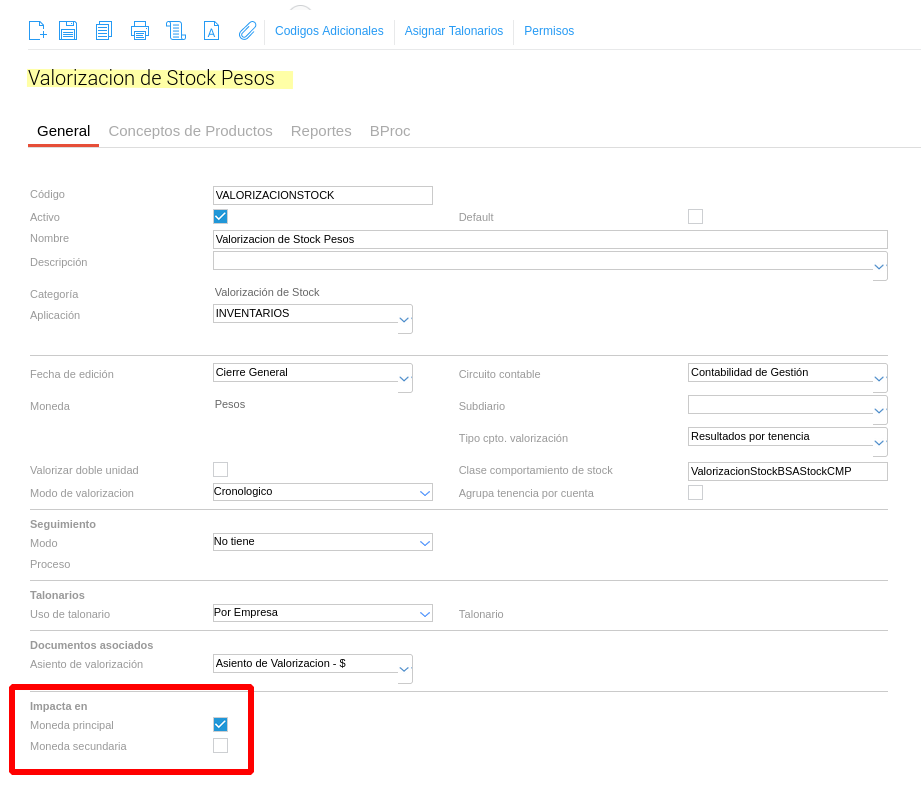
Task: Open the Reportes tab
Action: 321,131
